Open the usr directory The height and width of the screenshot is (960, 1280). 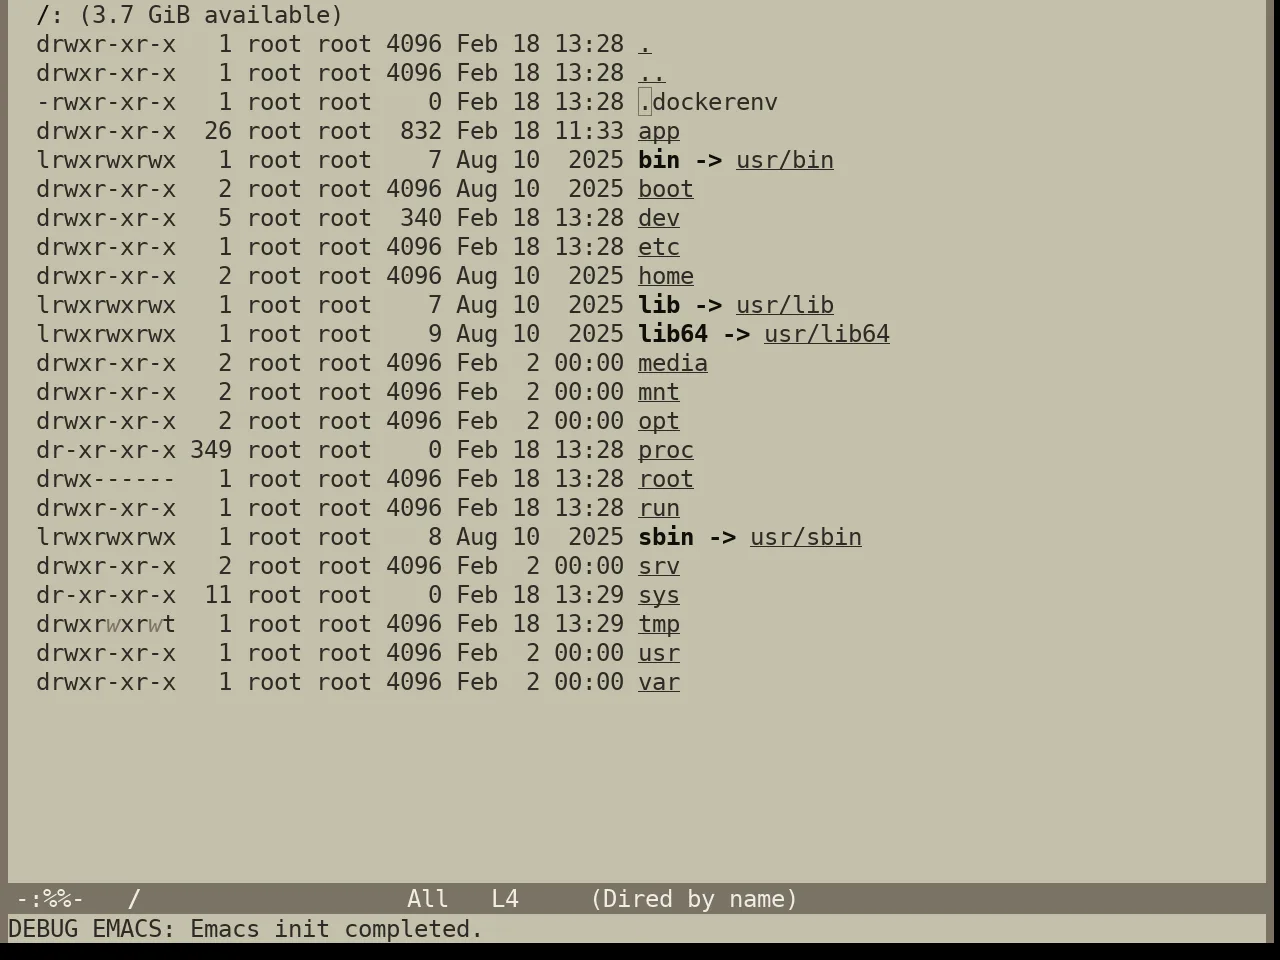[659, 653]
